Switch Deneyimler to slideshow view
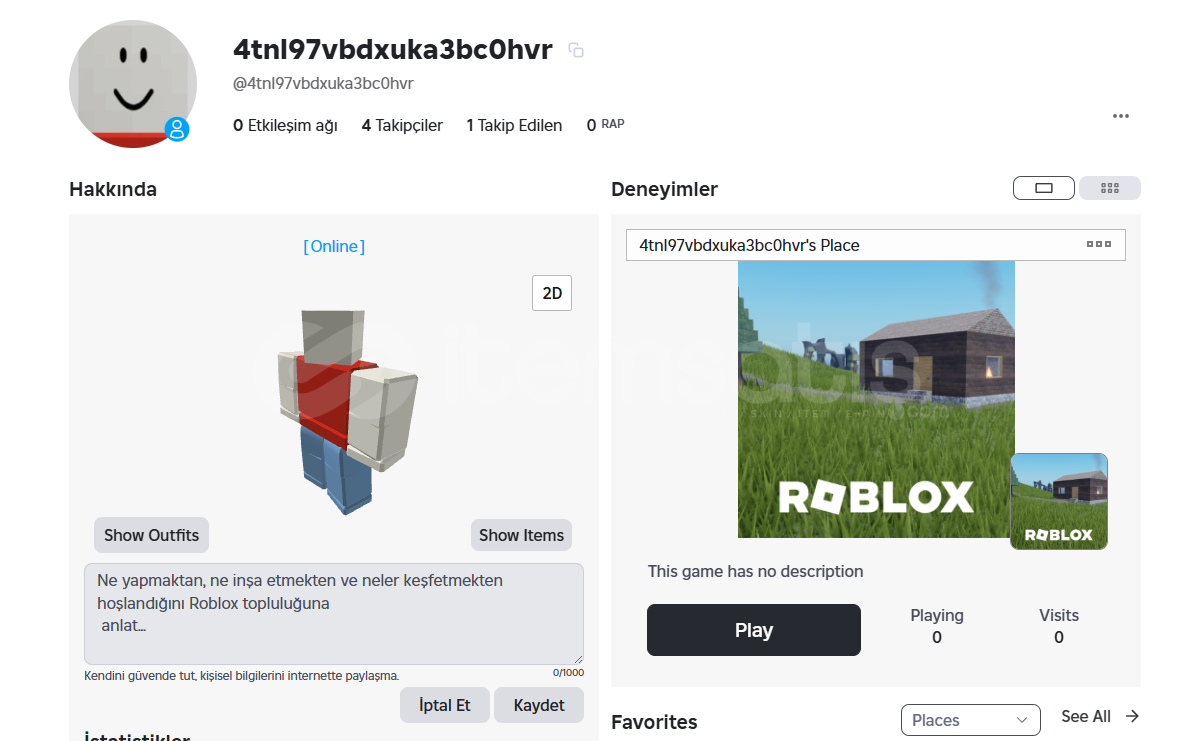This screenshot has height=741, width=1201. point(1044,188)
